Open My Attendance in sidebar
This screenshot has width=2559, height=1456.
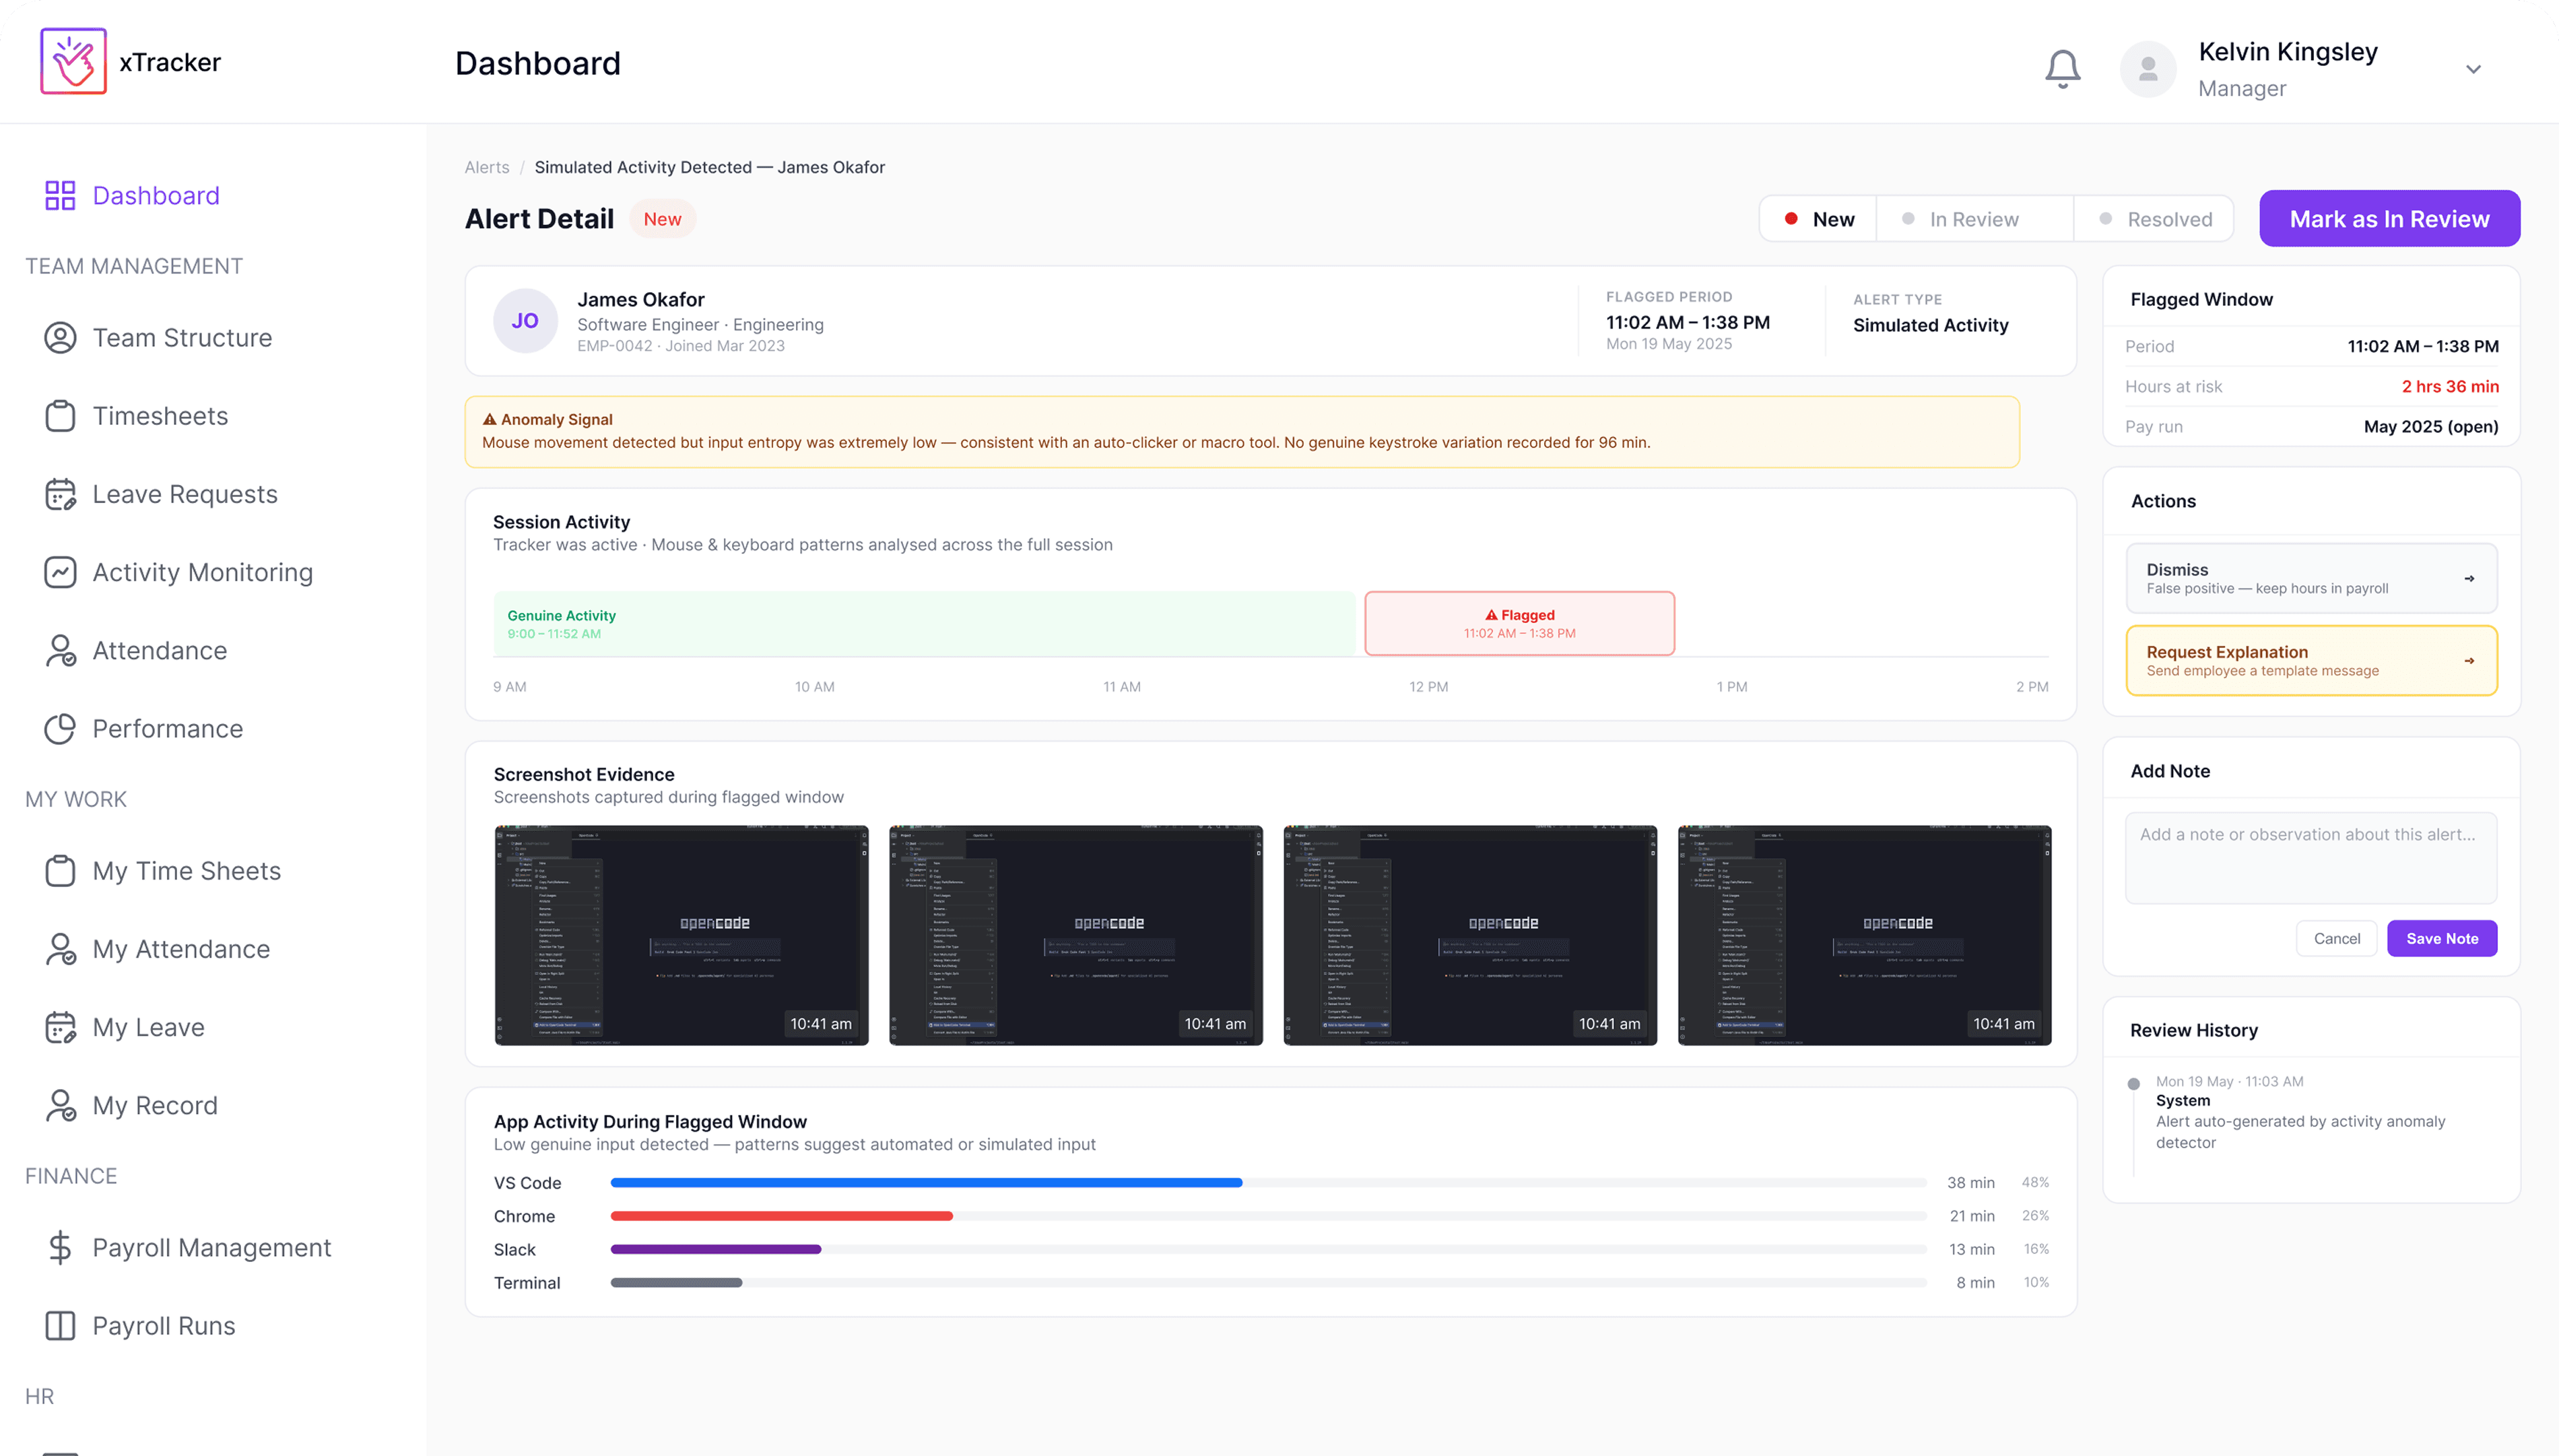pos(157,949)
